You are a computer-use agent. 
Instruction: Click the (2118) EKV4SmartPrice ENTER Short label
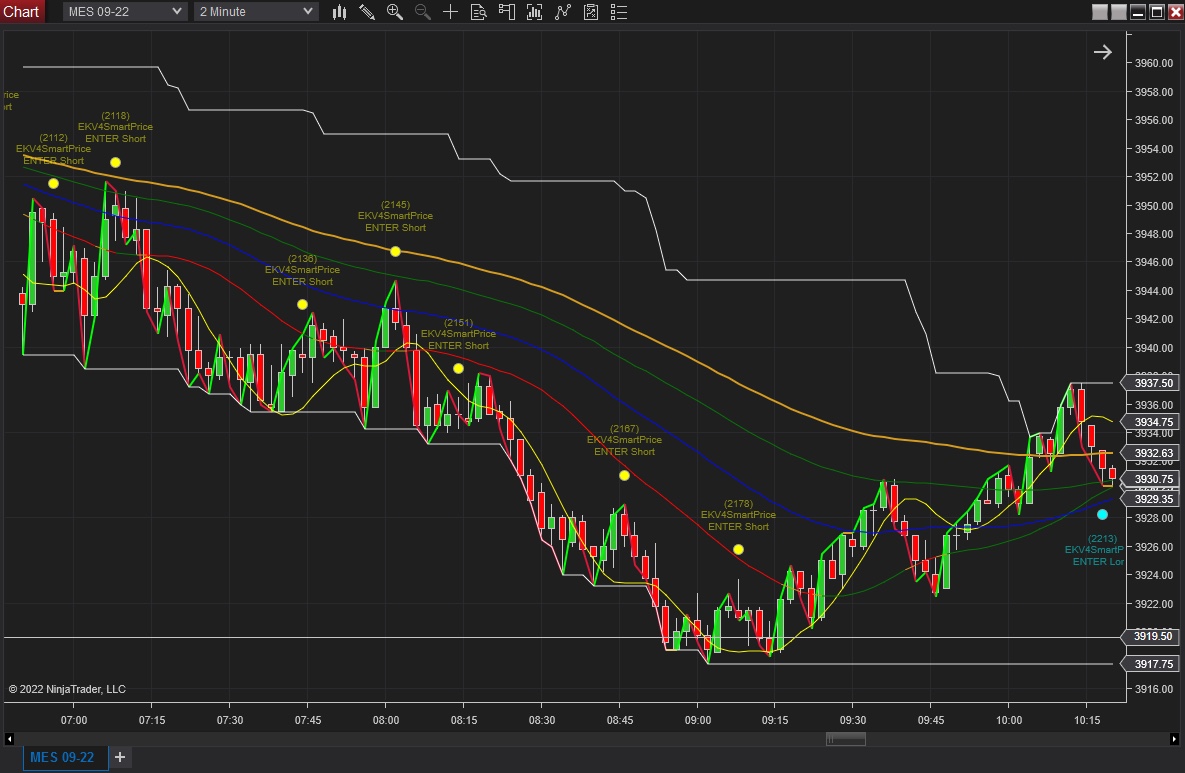(x=115, y=127)
